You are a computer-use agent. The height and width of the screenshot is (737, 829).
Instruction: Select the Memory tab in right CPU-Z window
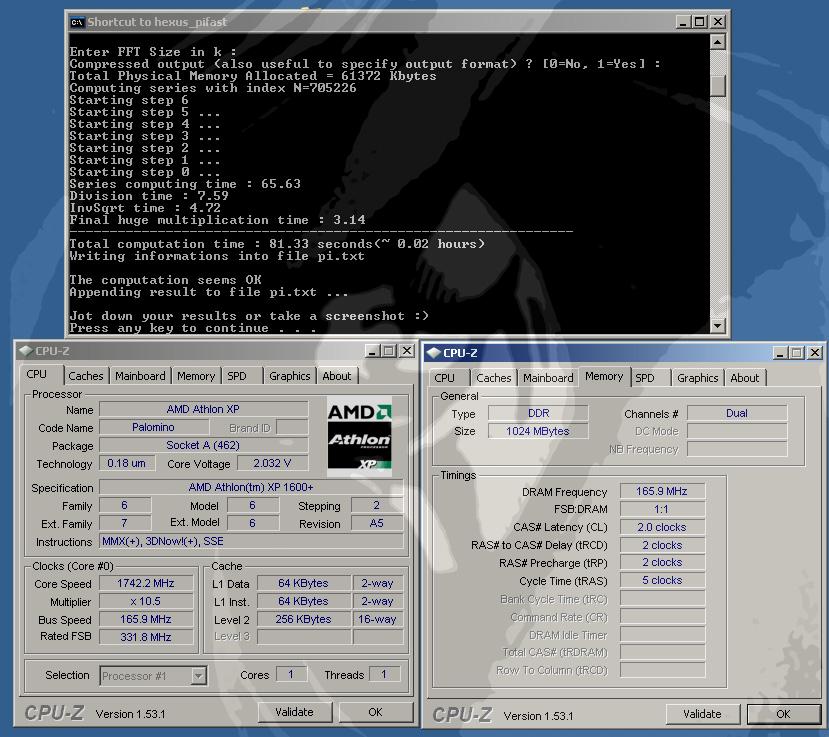click(x=604, y=376)
